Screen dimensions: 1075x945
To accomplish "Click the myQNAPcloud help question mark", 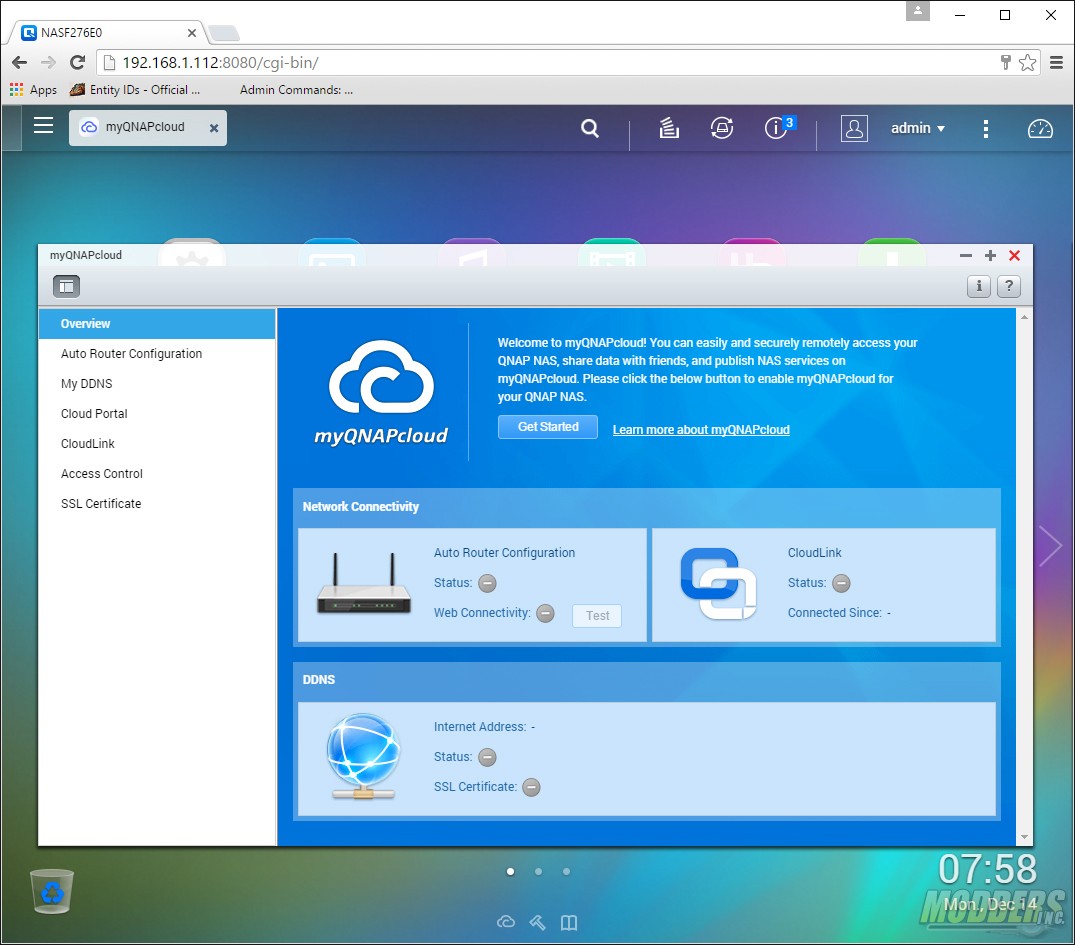I will click(x=1008, y=286).
